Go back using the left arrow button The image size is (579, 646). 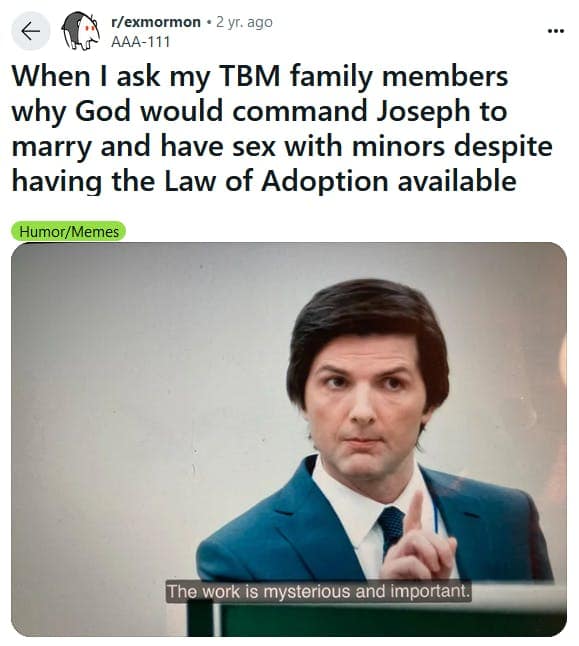pyautogui.click(x=30, y=31)
